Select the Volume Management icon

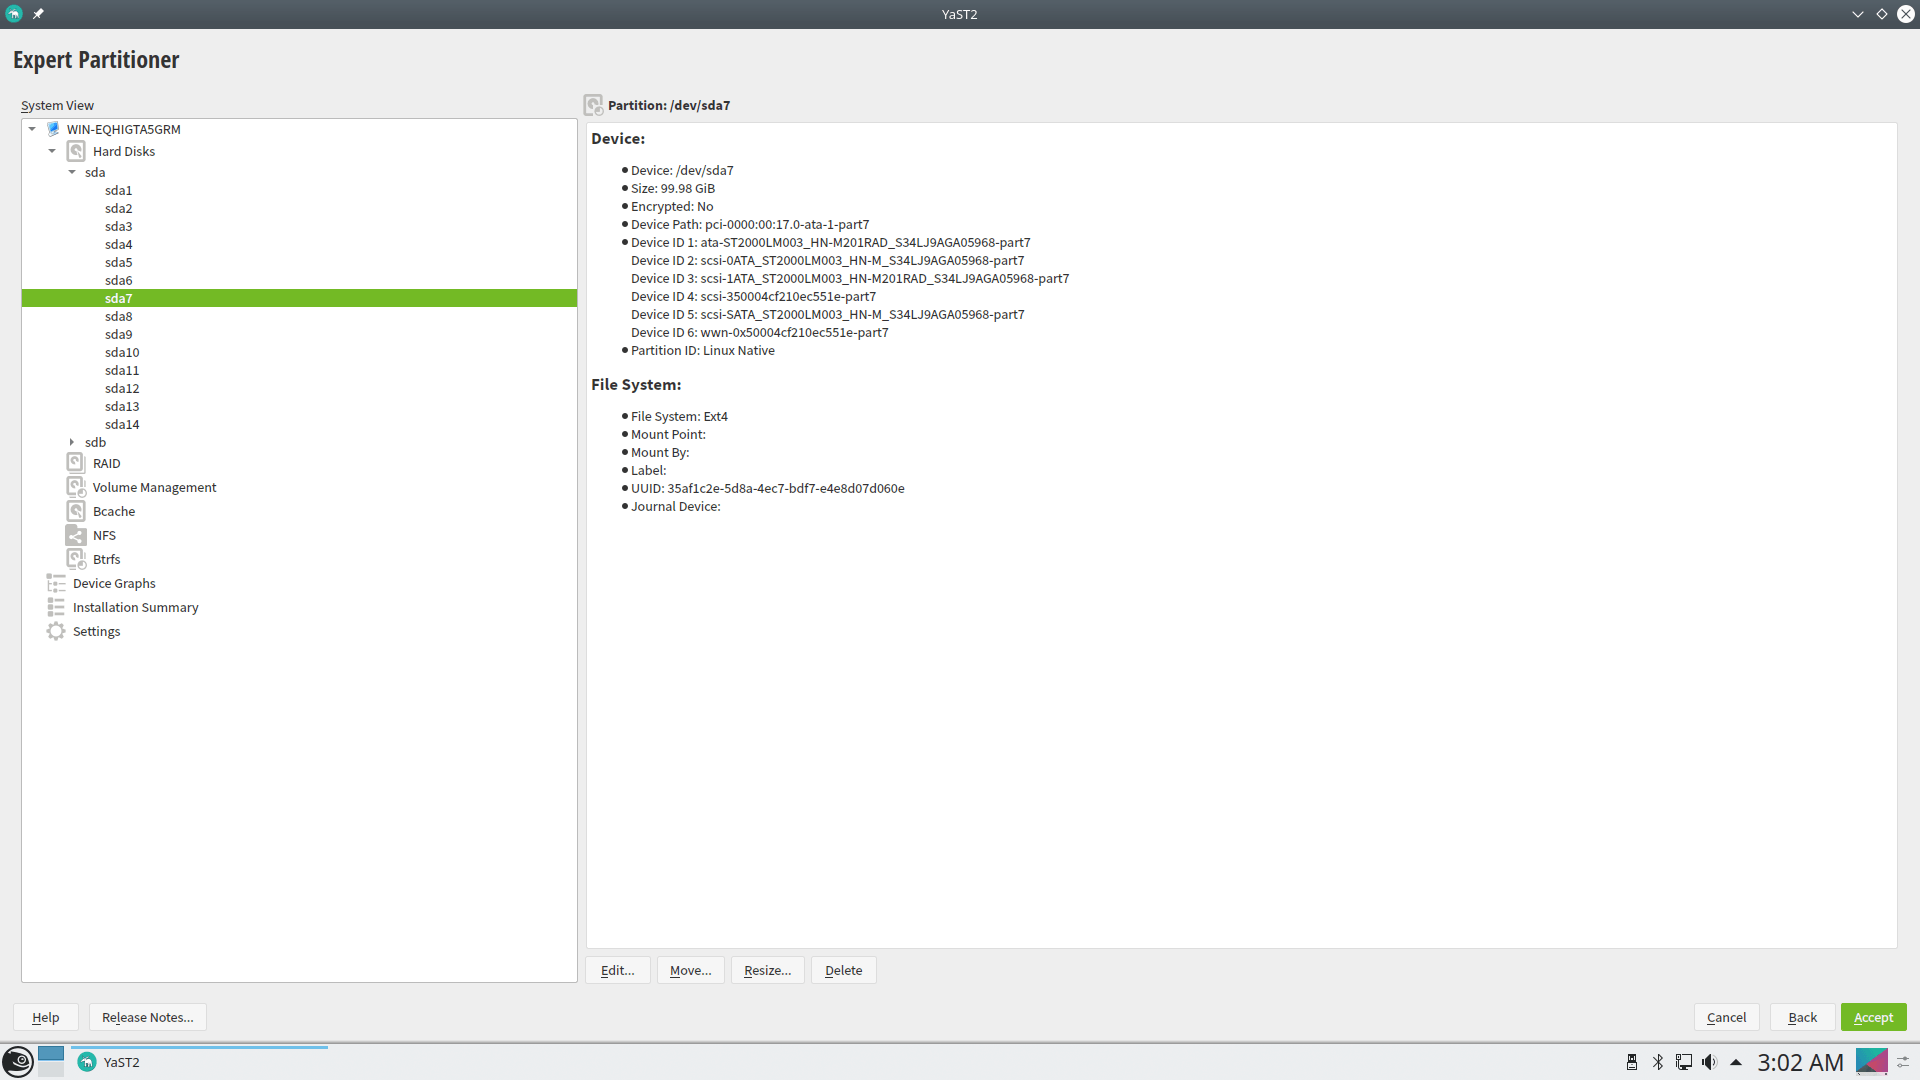click(76, 487)
